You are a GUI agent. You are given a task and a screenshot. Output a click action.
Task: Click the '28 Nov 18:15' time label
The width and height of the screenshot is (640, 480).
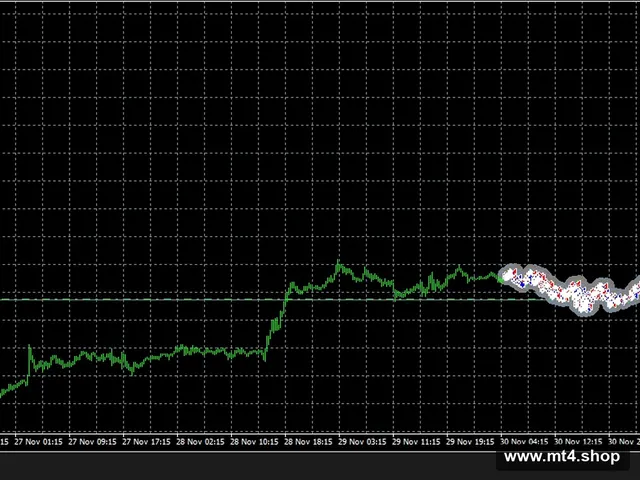(x=308, y=442)
